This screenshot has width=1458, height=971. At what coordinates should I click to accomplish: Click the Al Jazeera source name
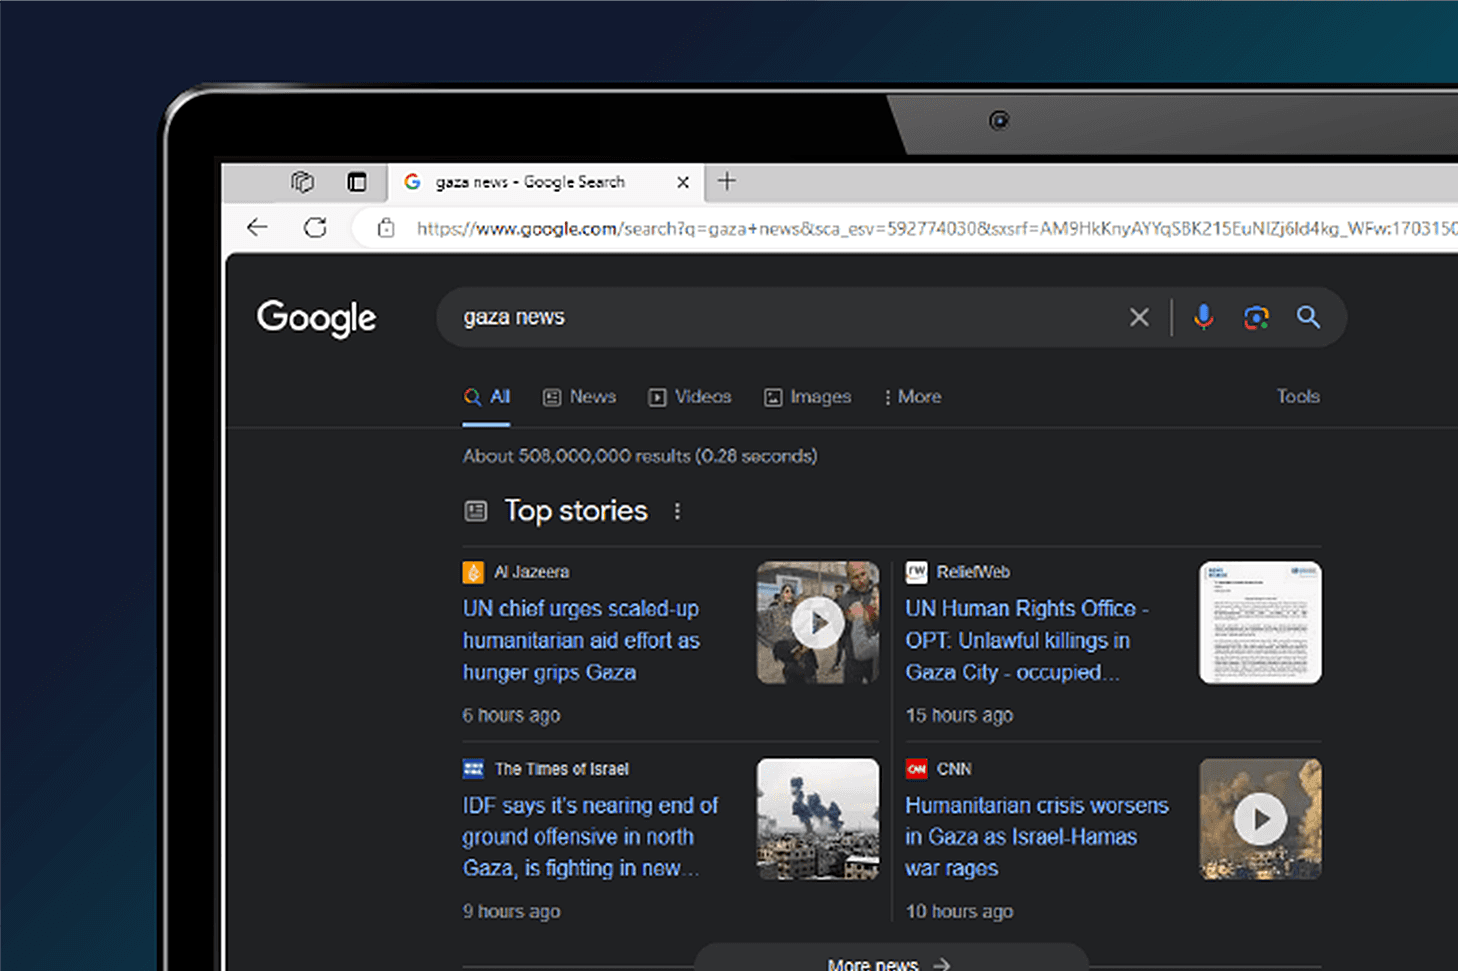click(532, 572)
